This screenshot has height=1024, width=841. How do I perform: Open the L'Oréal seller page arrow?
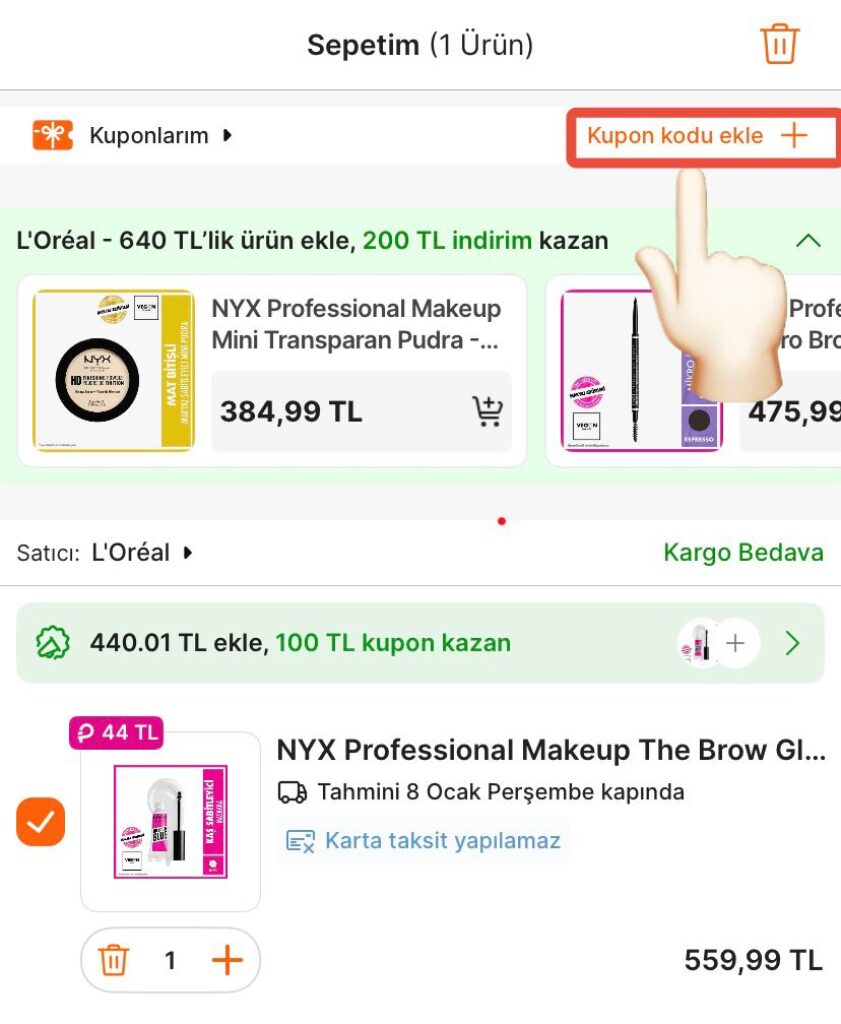[x=187, y=552]
